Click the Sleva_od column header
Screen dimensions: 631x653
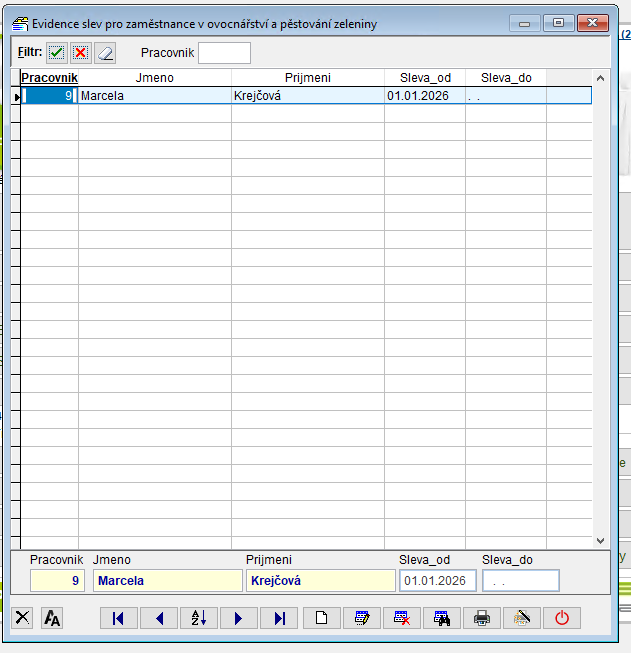coord(425,77)
